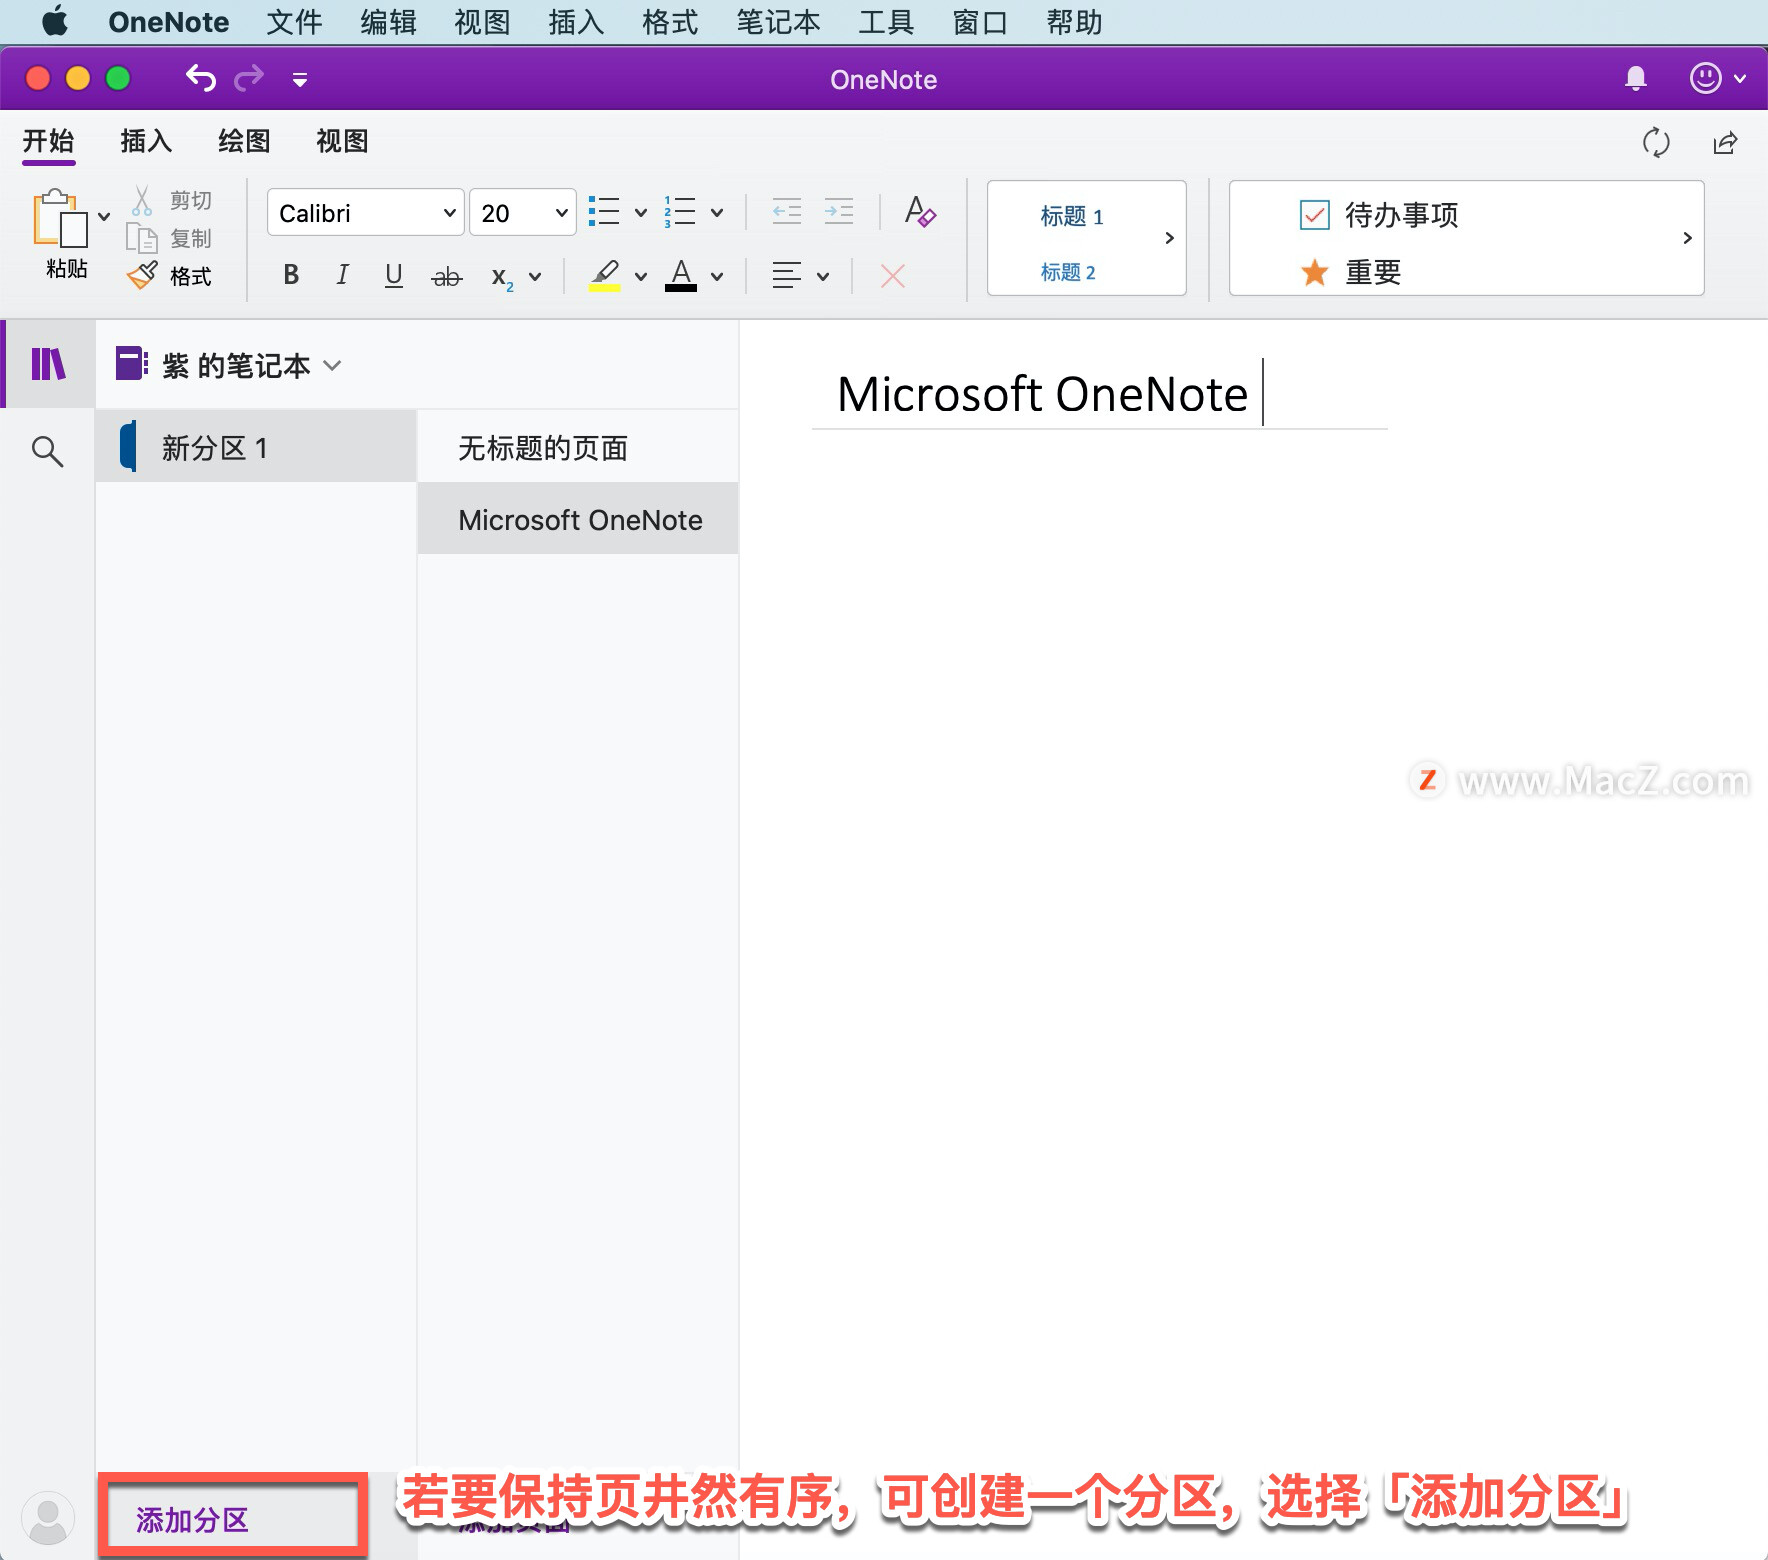The image size is (1768, 1560).
Task: Expand the styles gallery arrow
Action: (x=1169, y=238)
